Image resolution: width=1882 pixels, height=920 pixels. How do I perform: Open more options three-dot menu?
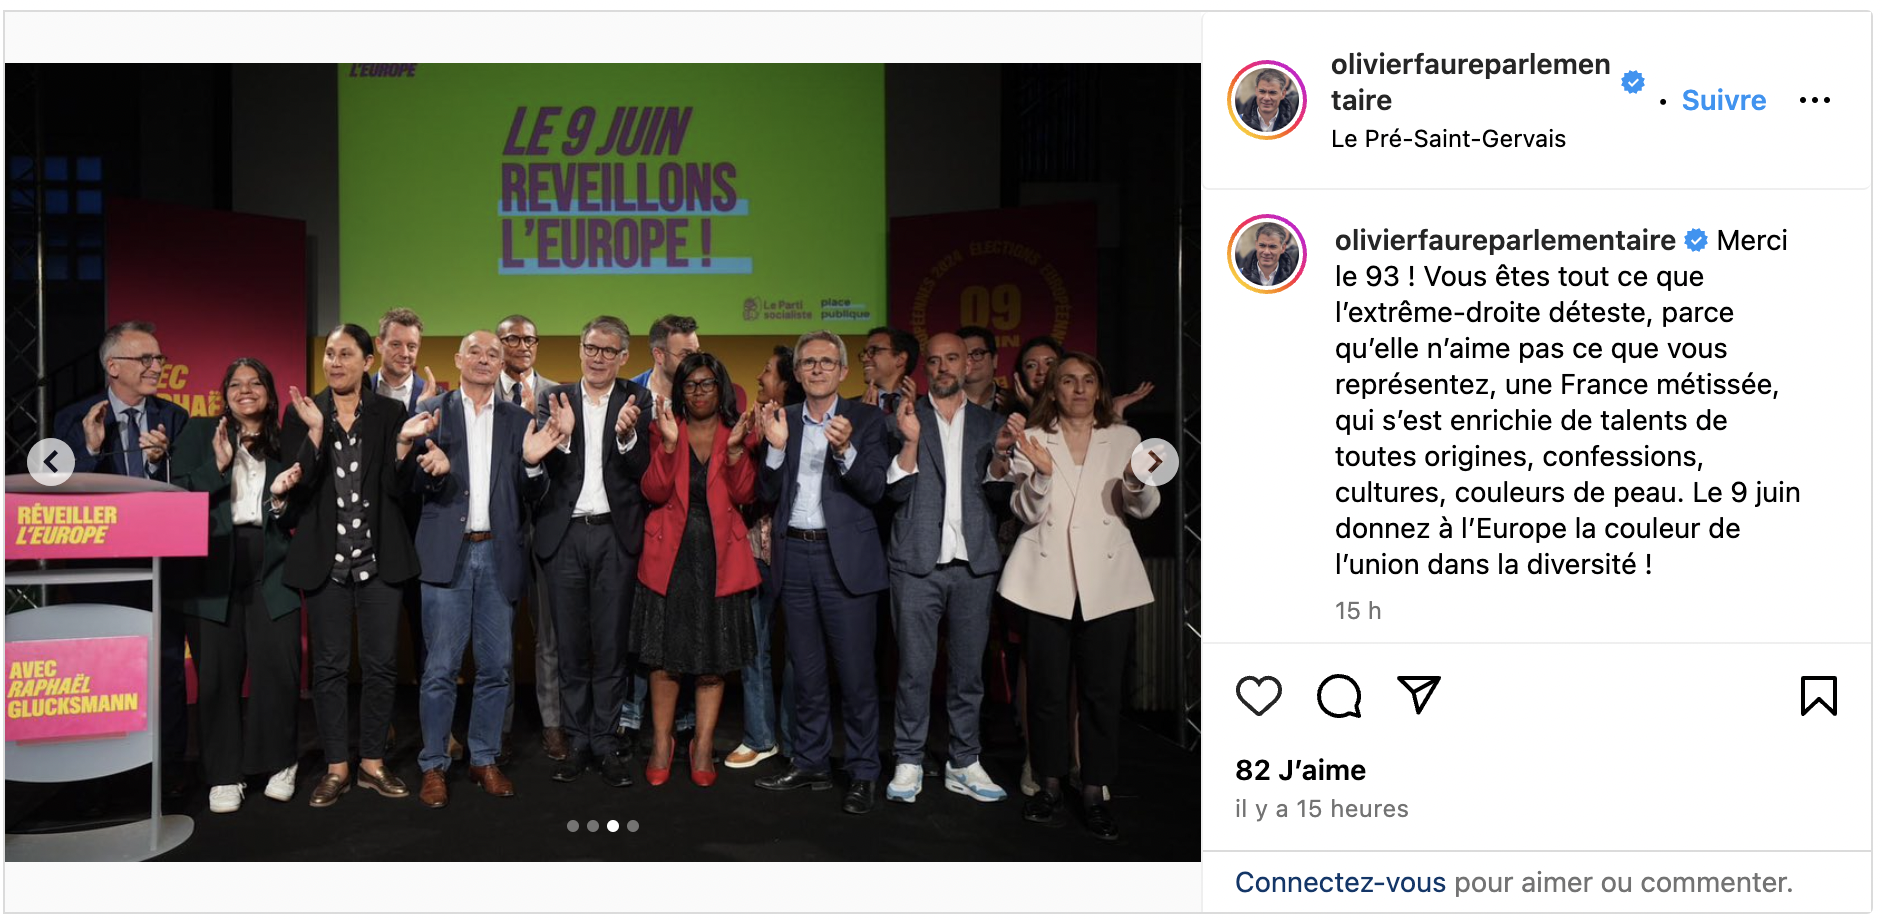pyautogui.click(x=1814, y=100)
